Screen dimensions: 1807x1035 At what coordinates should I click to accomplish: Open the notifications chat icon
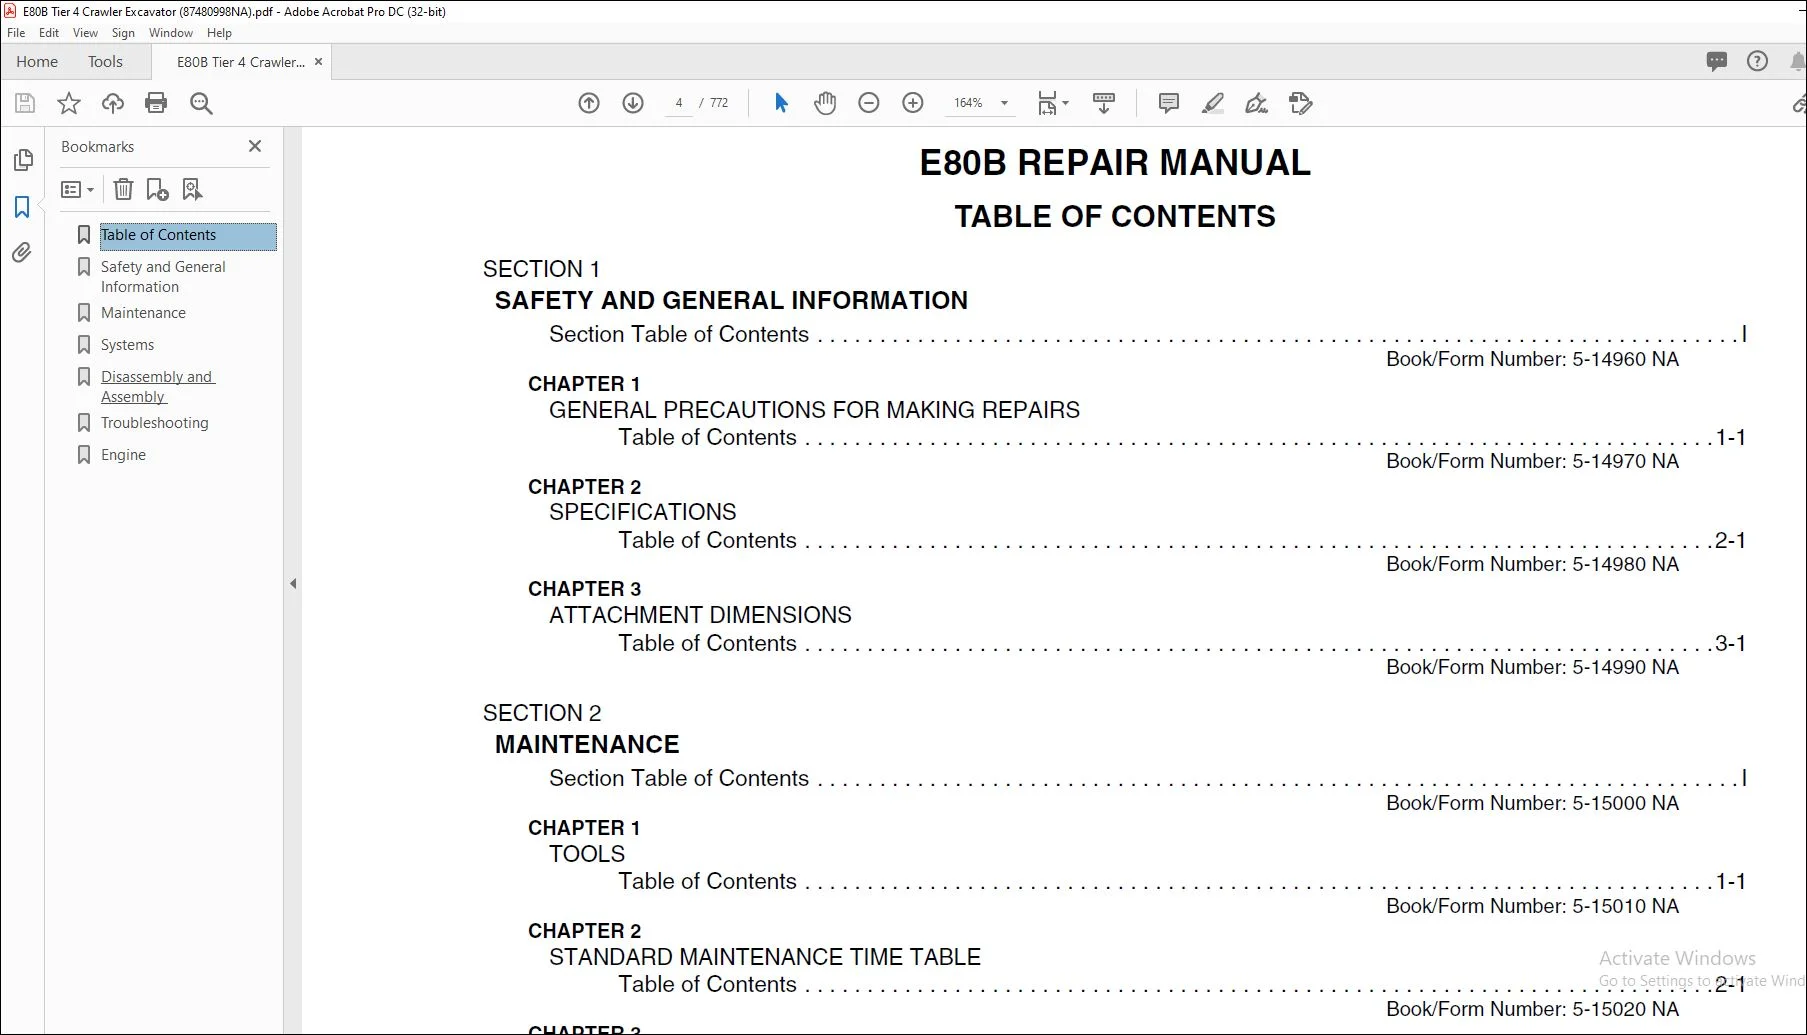point(1717,62)
